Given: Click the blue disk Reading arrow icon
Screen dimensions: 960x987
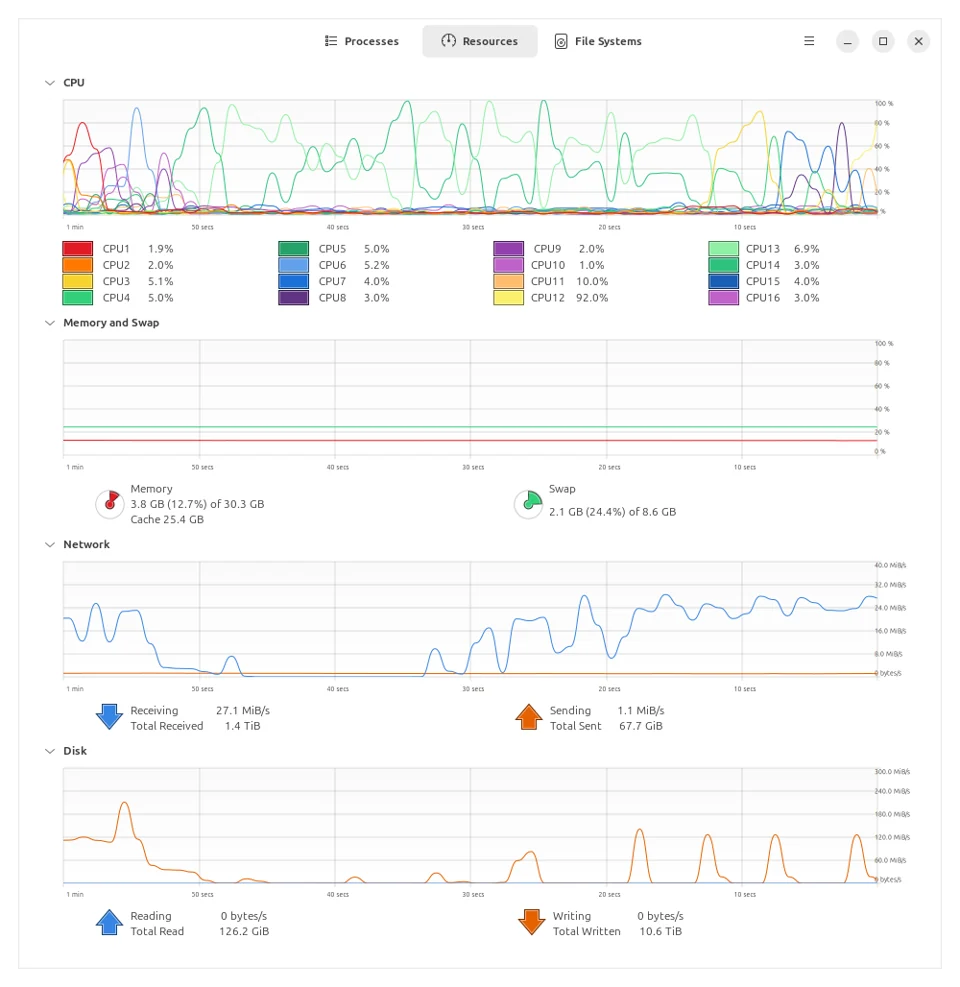Looking at the screenshot, I should click(x=110, y=923).
